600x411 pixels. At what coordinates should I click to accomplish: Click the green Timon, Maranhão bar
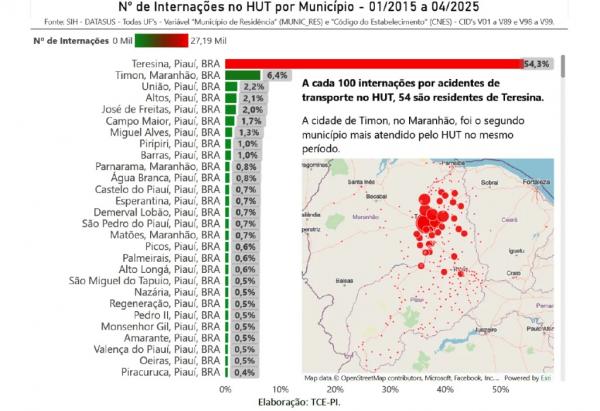tap(243, 75)
